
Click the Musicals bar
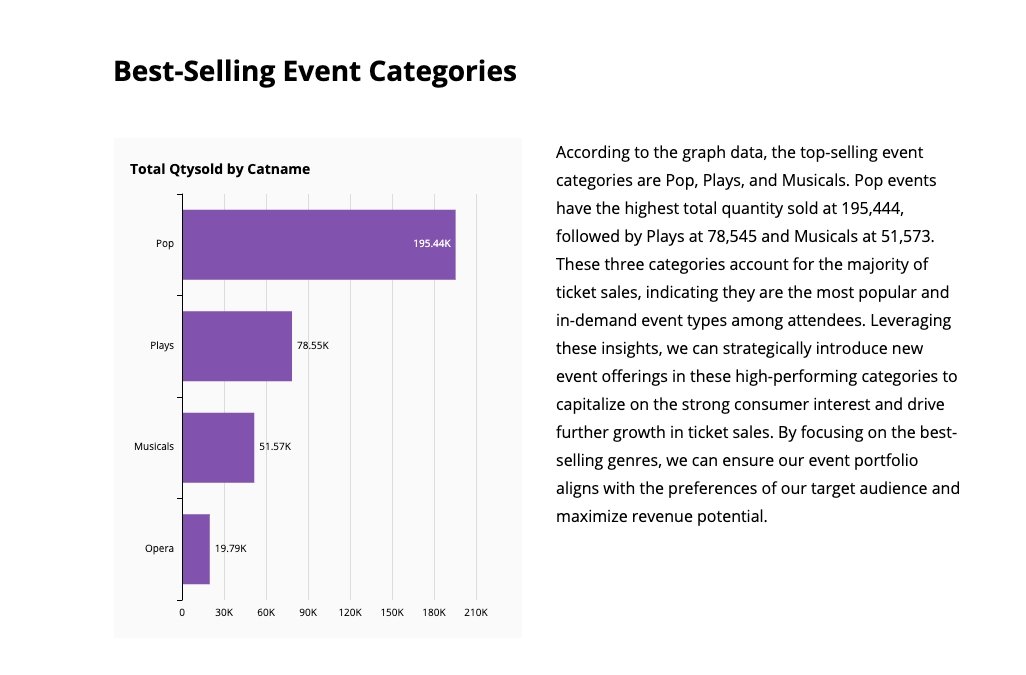218,447
